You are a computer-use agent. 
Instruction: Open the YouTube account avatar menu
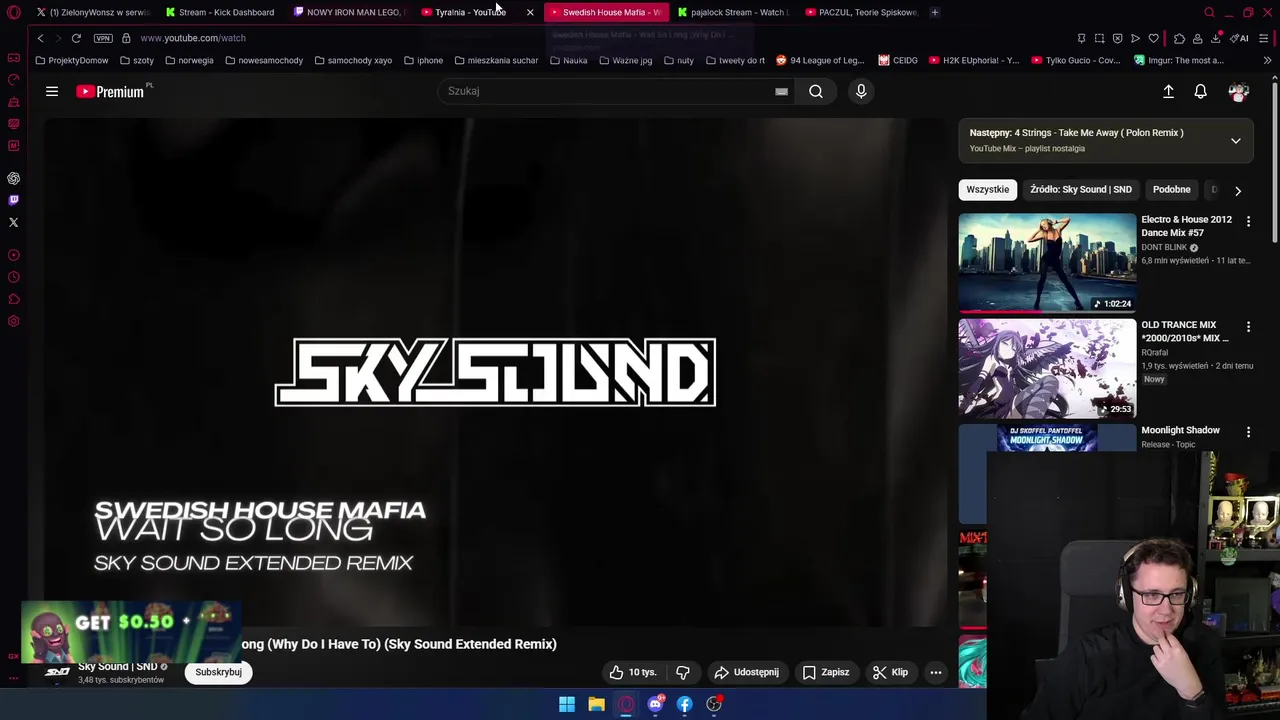coord(1238,91)
